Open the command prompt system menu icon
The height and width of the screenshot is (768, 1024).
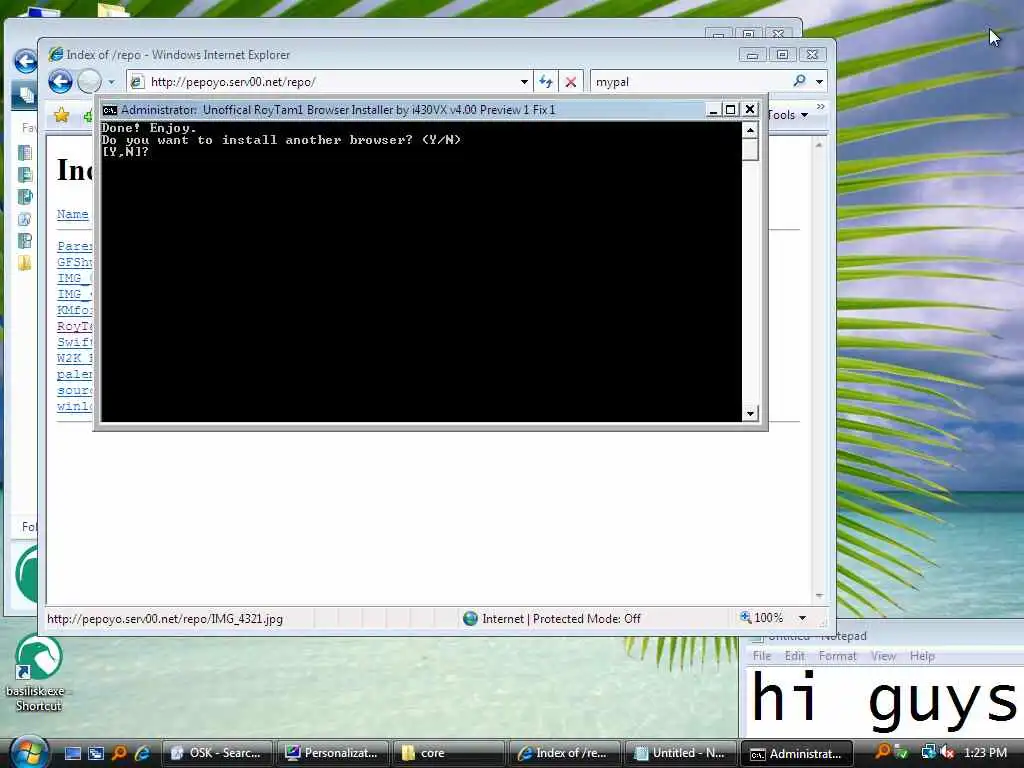click(110, 110)
